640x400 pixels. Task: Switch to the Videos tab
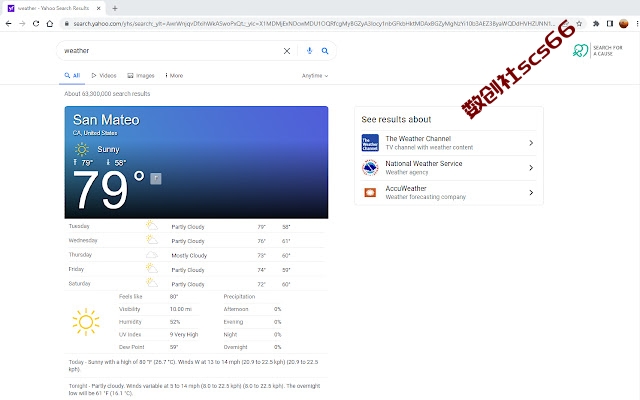[104, 76]
